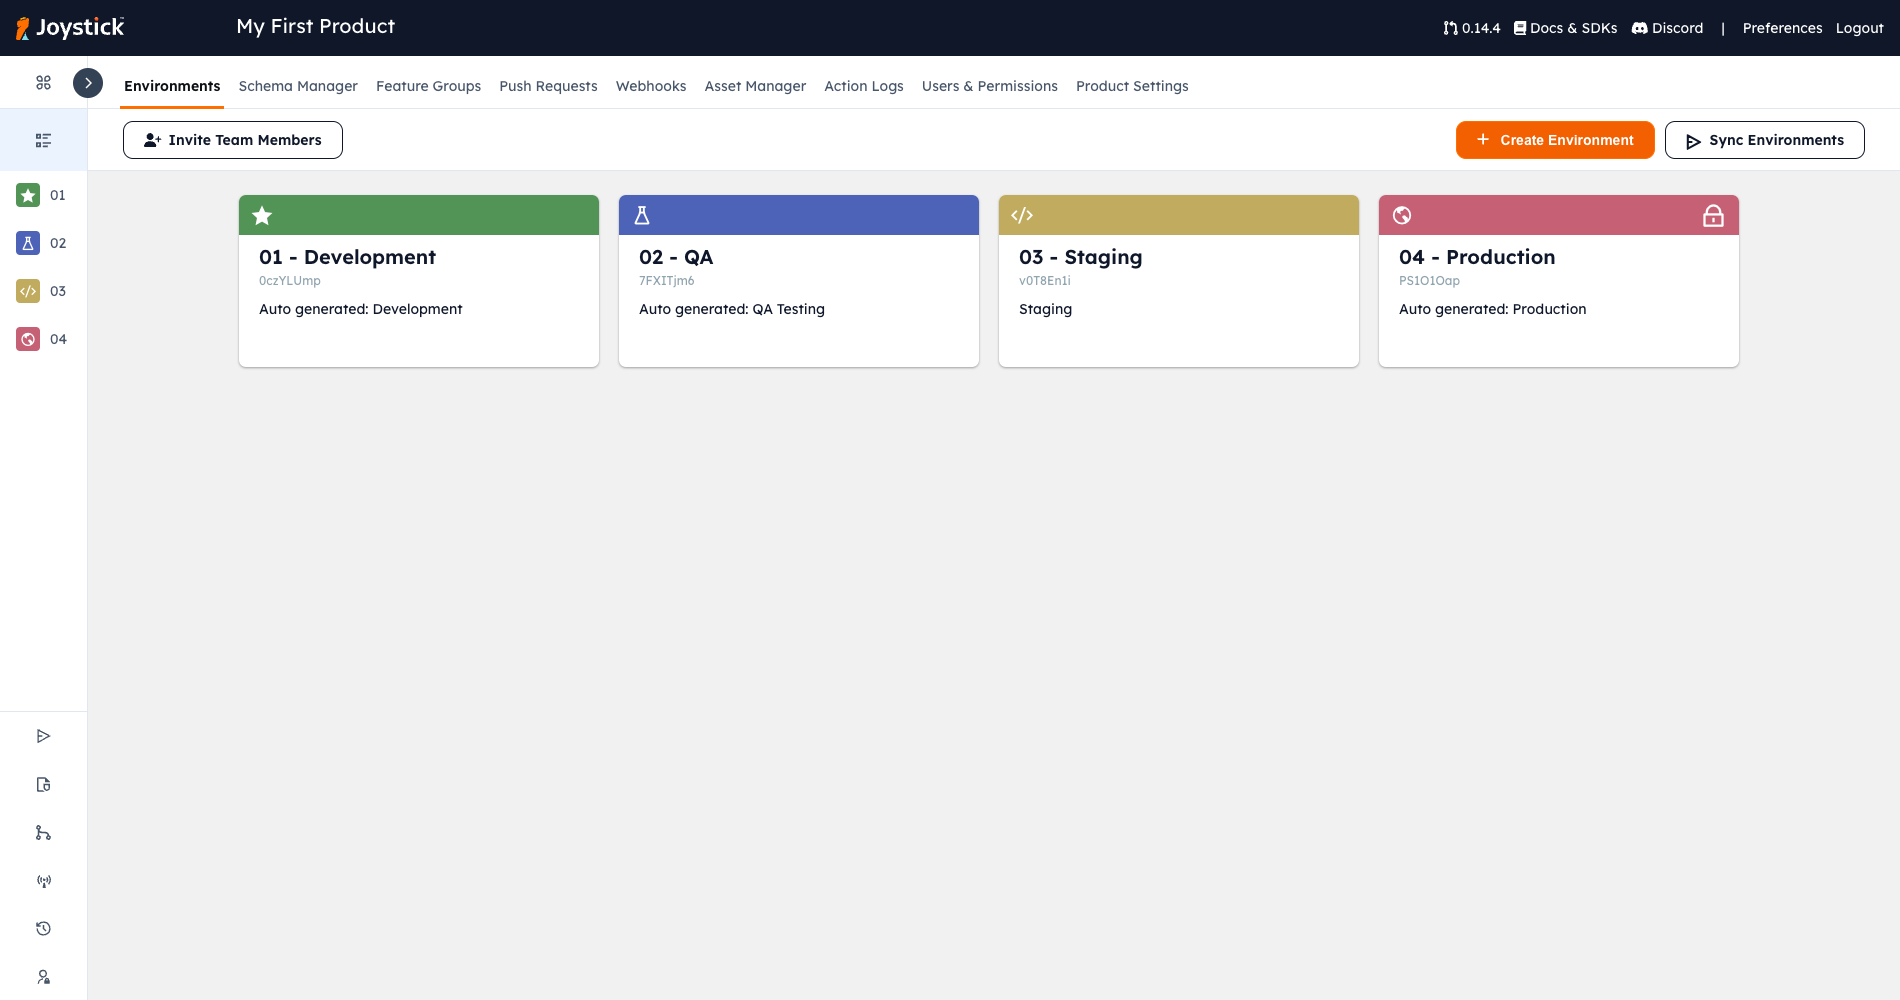The height and width of the screenshot is (1000, 1900).
Task: Click 'Auto generated: Development' description
Action: coord(361,309)
